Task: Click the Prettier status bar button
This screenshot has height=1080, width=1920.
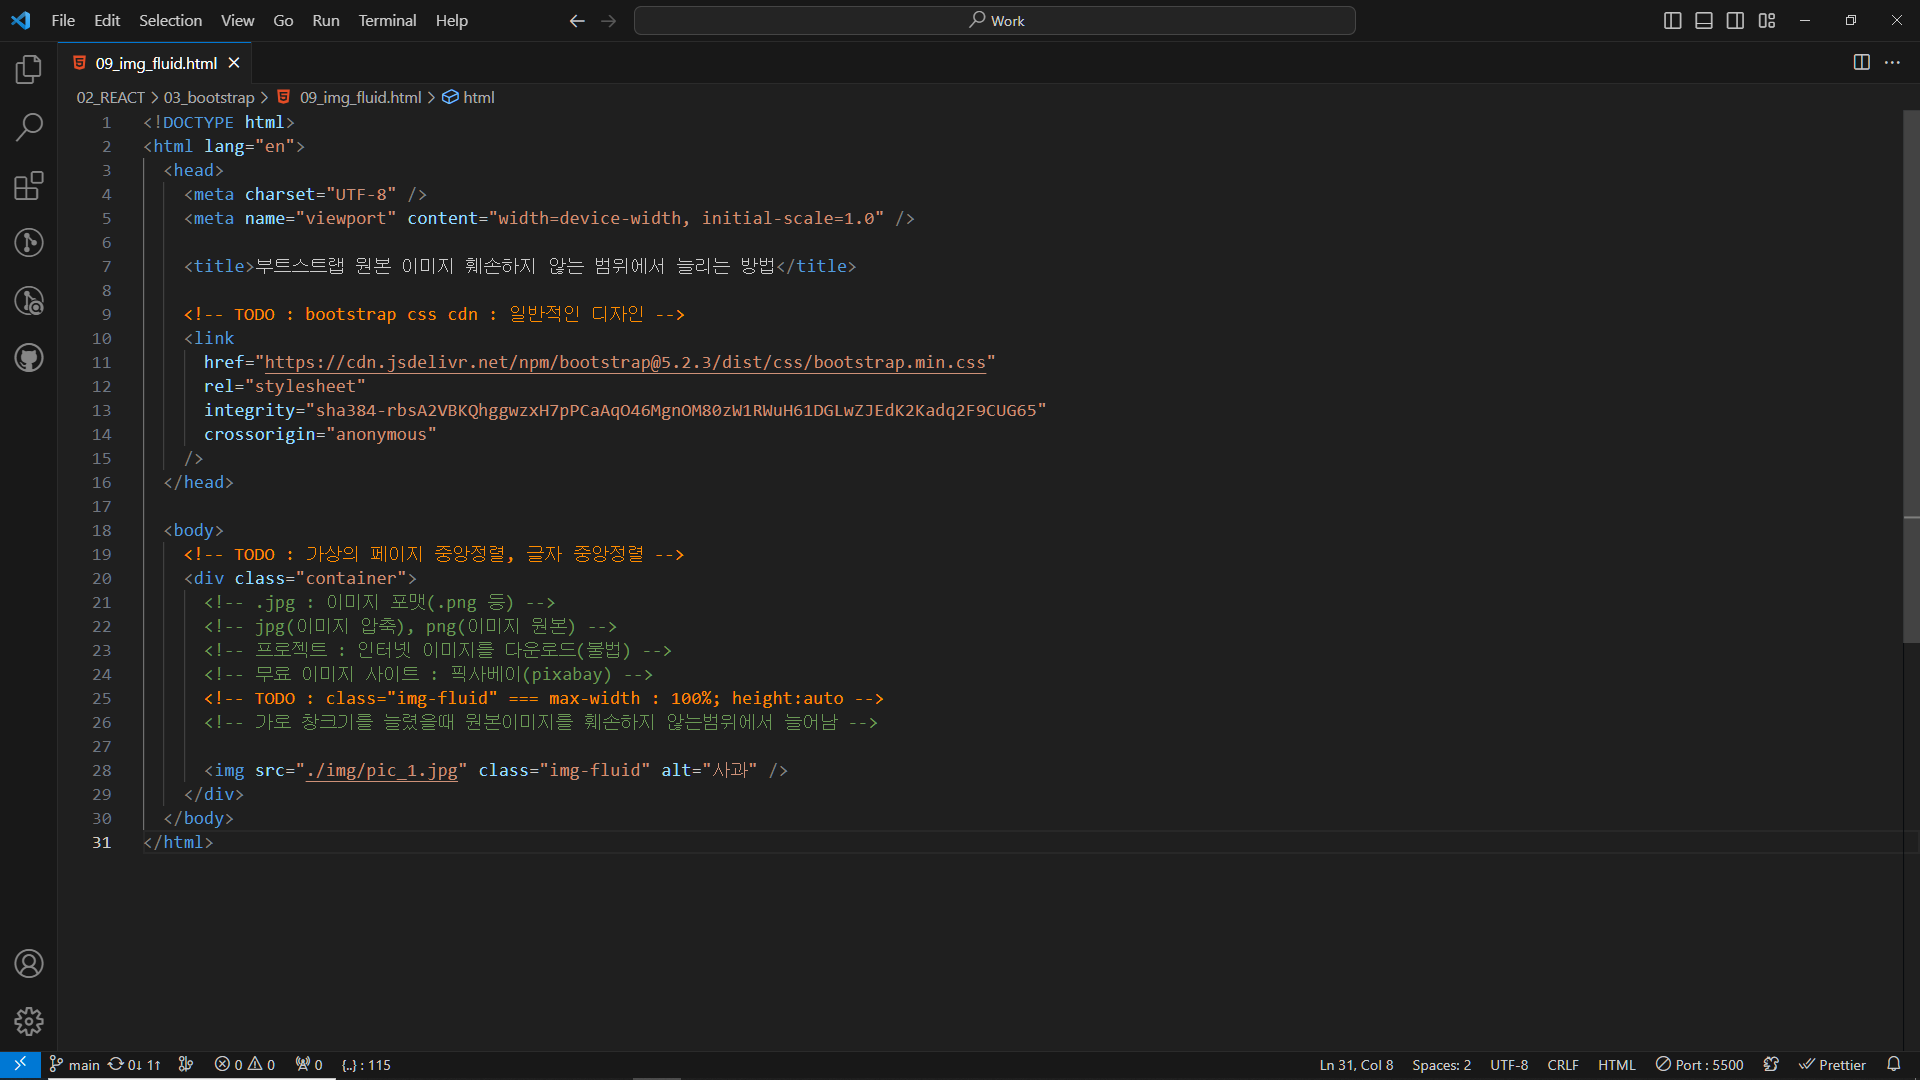Action: 1832,1065
